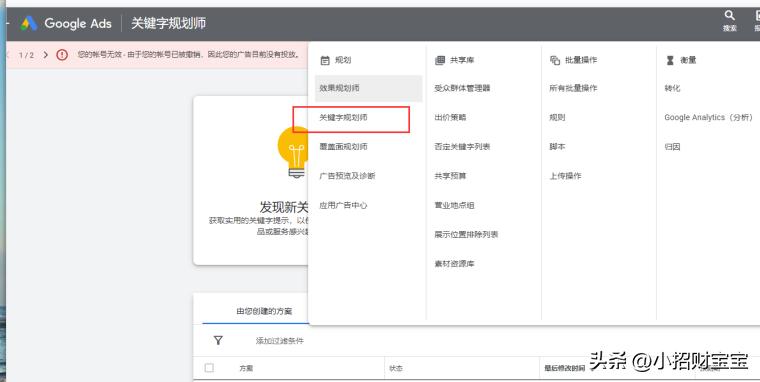Viewport: 760px width, 382px height.
Task: Open 效果规划师 menu item
Action: 368,88
